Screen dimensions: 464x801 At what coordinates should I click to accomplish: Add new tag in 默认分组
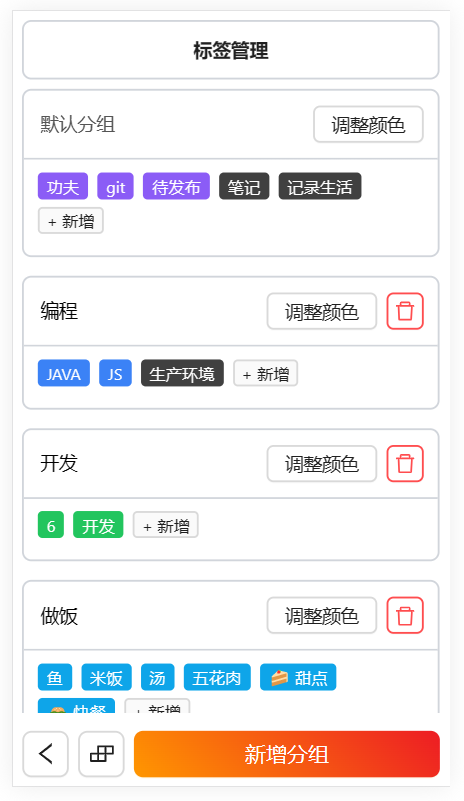pyautogui.click(x=71, y=221)
